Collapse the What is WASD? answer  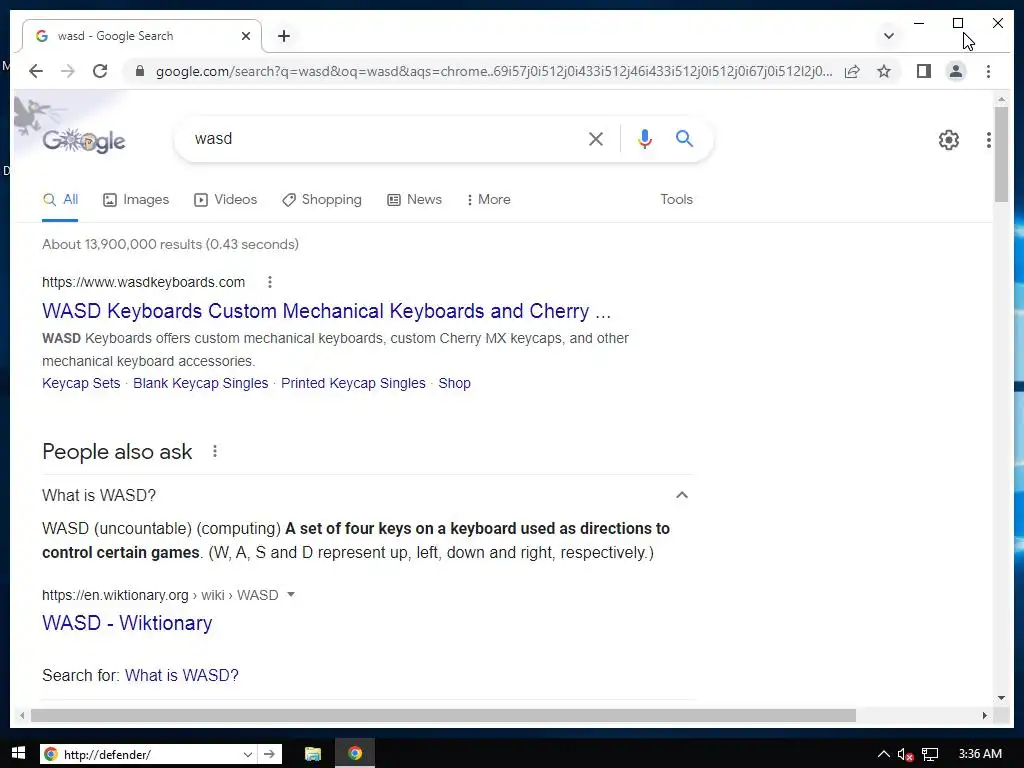point(682,495)
